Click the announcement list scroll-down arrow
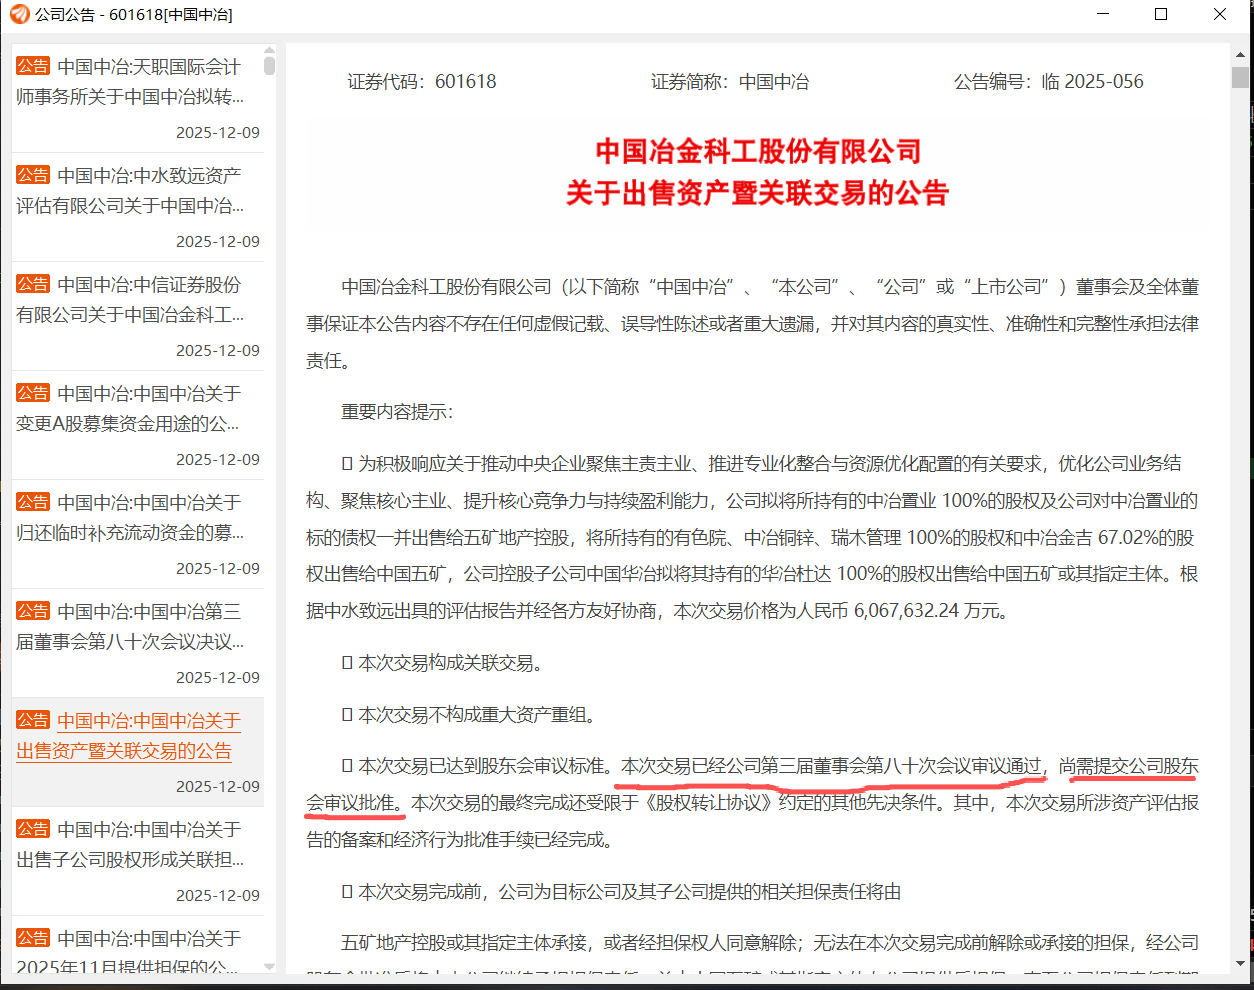1254x990 pixels. pyautogui.click(x=269, y=967)
